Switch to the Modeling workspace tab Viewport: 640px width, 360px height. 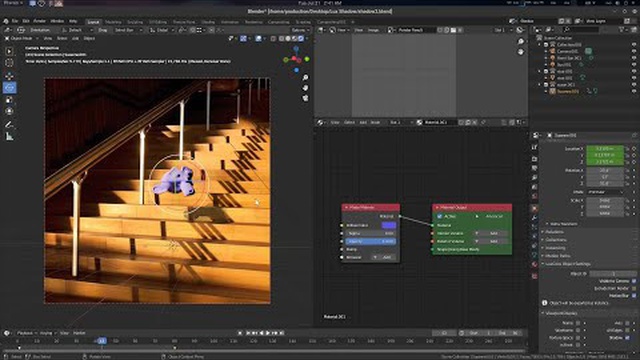pyautogui.click(x=113, y=22)
